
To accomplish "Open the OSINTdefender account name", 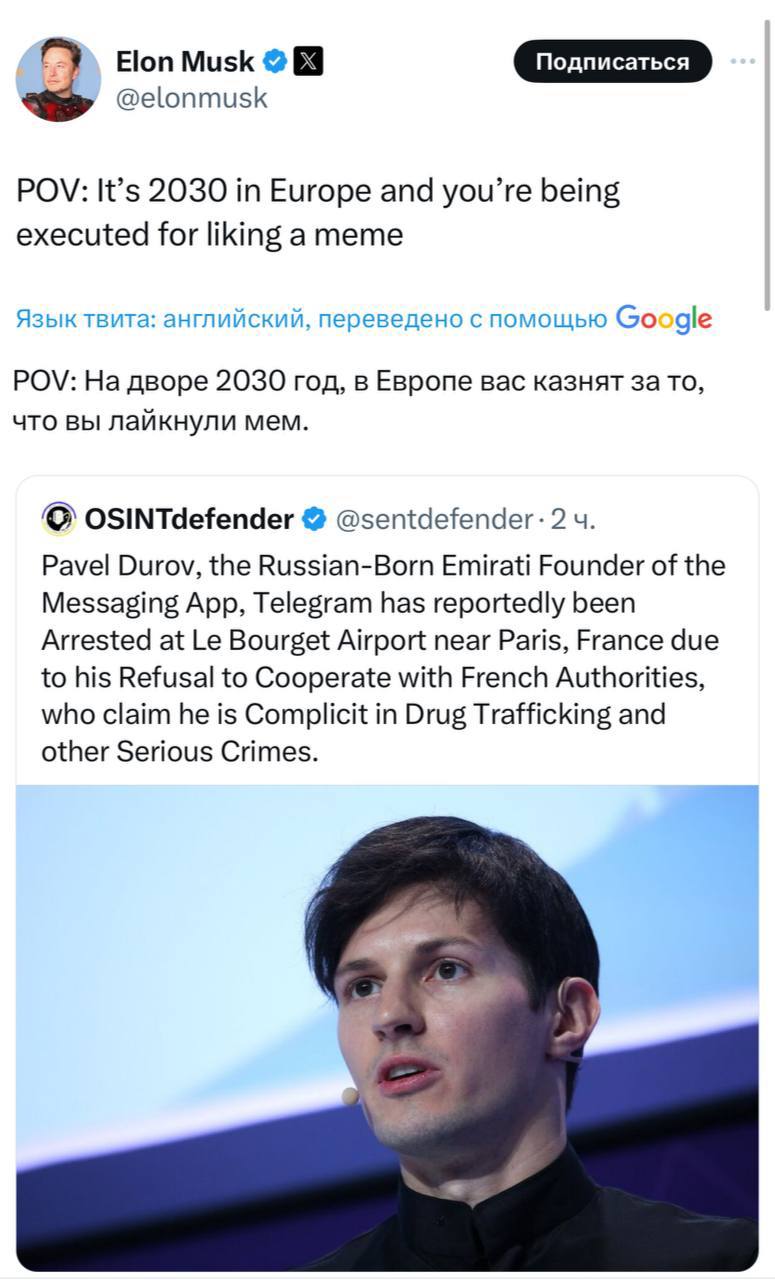I will [x=189, y=519].
